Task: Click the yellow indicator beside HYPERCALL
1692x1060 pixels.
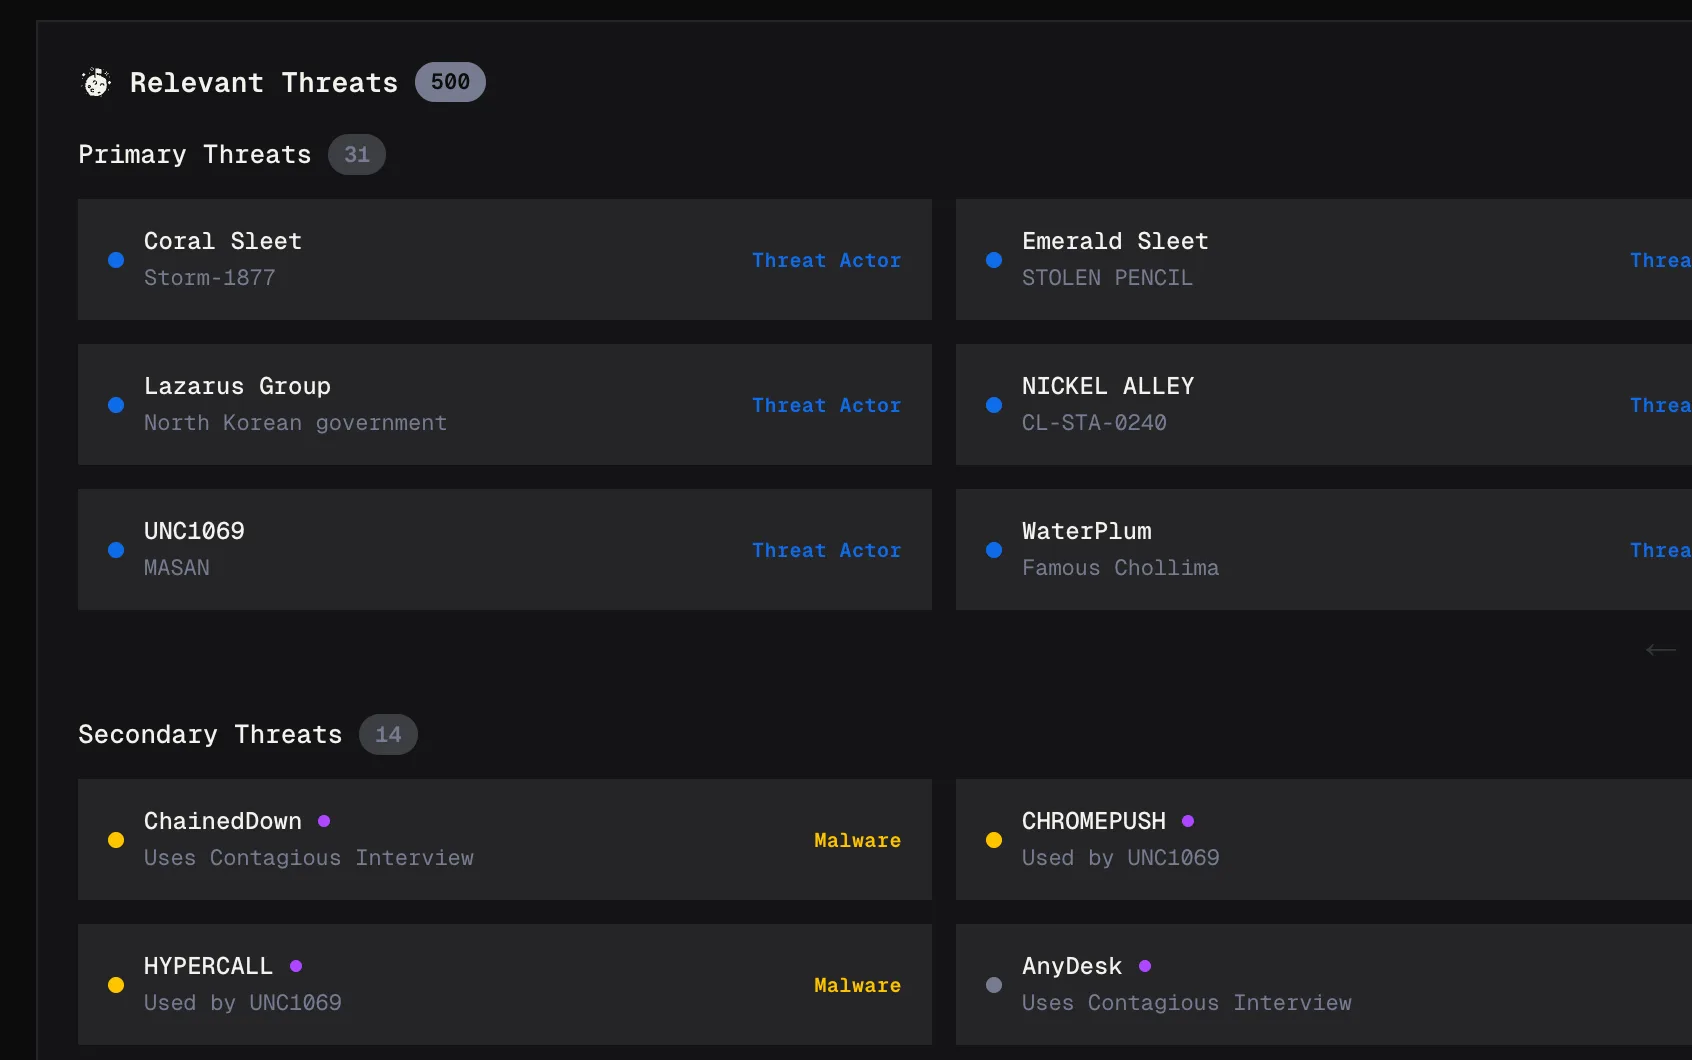Action: pyautogui.click(x=115, y=985)
